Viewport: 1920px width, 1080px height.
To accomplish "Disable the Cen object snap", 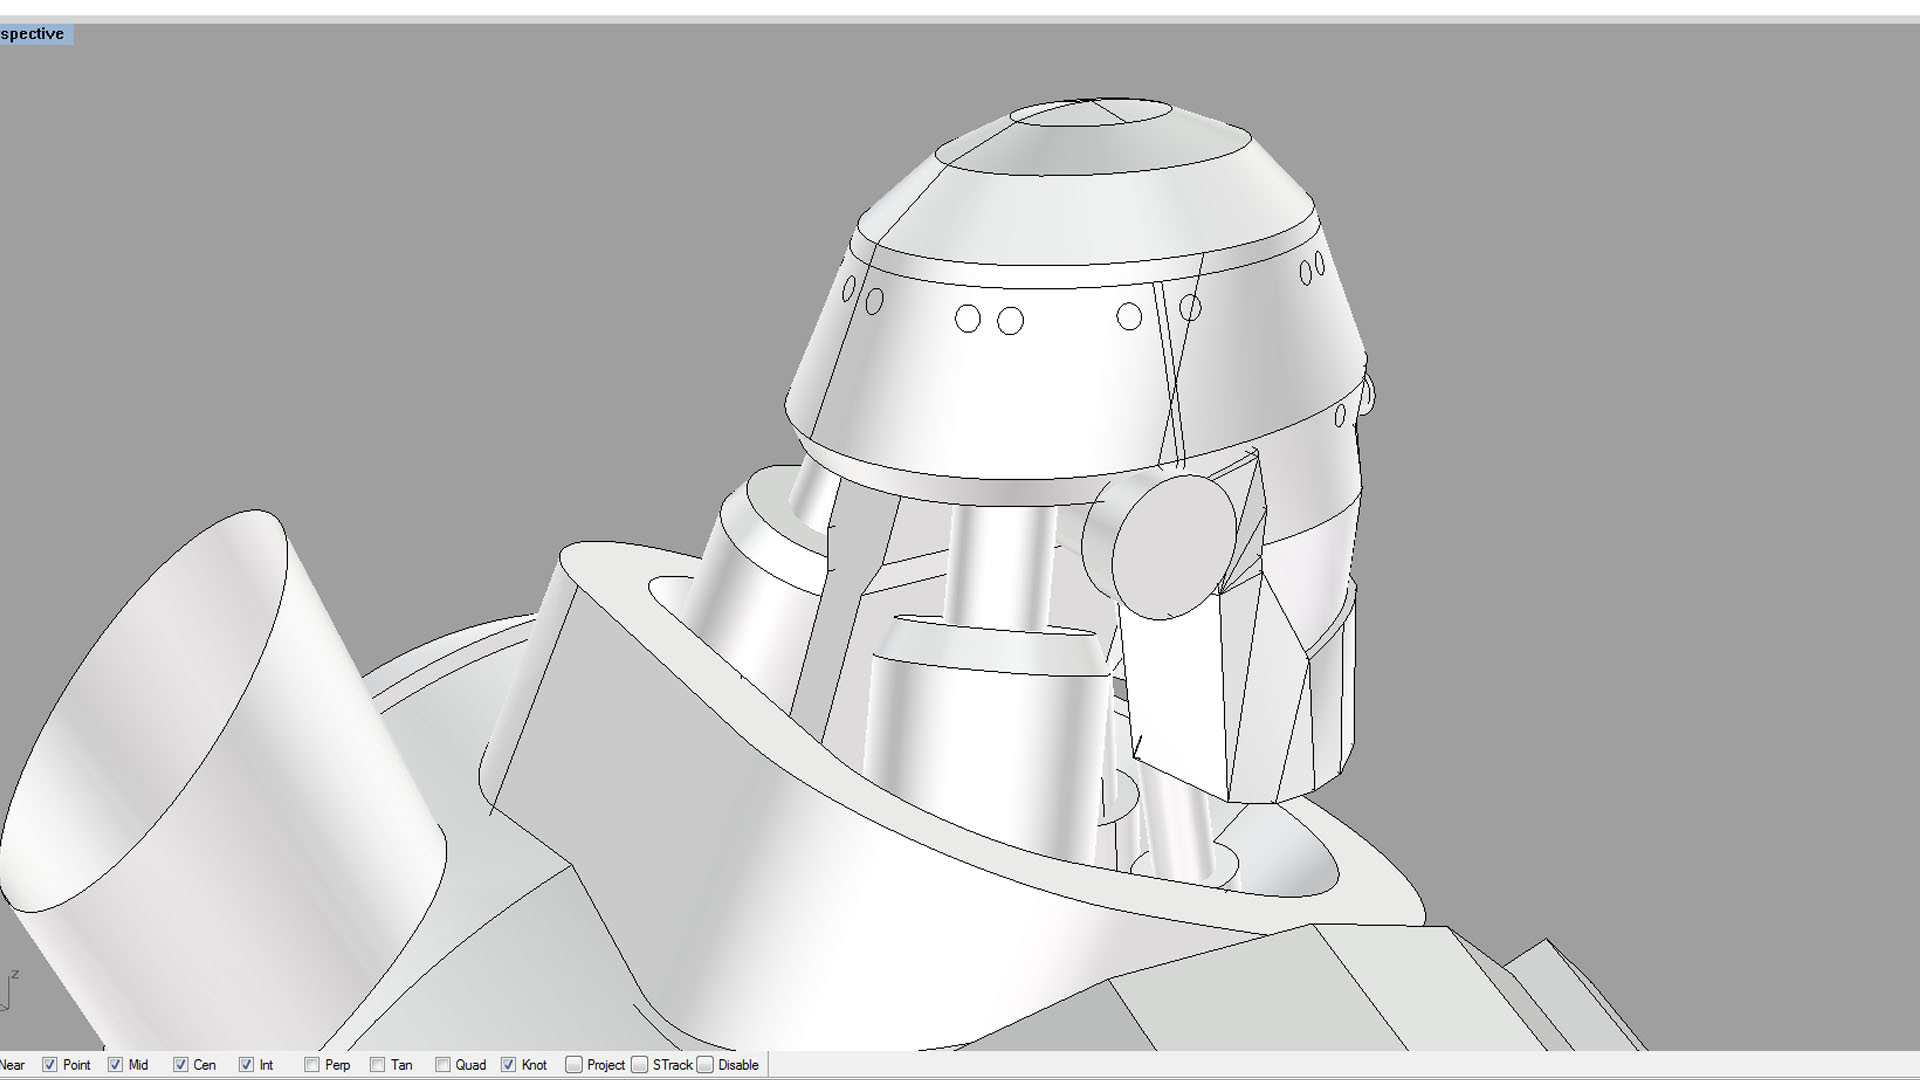I will [x=181, y=1065].
